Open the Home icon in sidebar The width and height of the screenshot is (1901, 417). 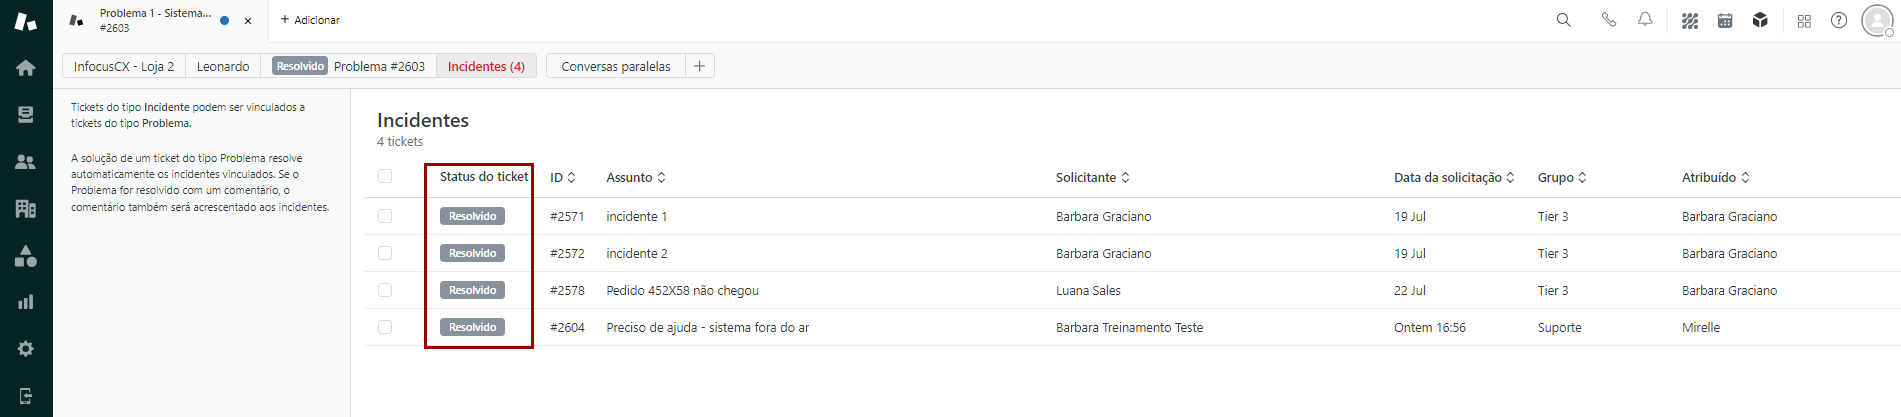[26, 68]
